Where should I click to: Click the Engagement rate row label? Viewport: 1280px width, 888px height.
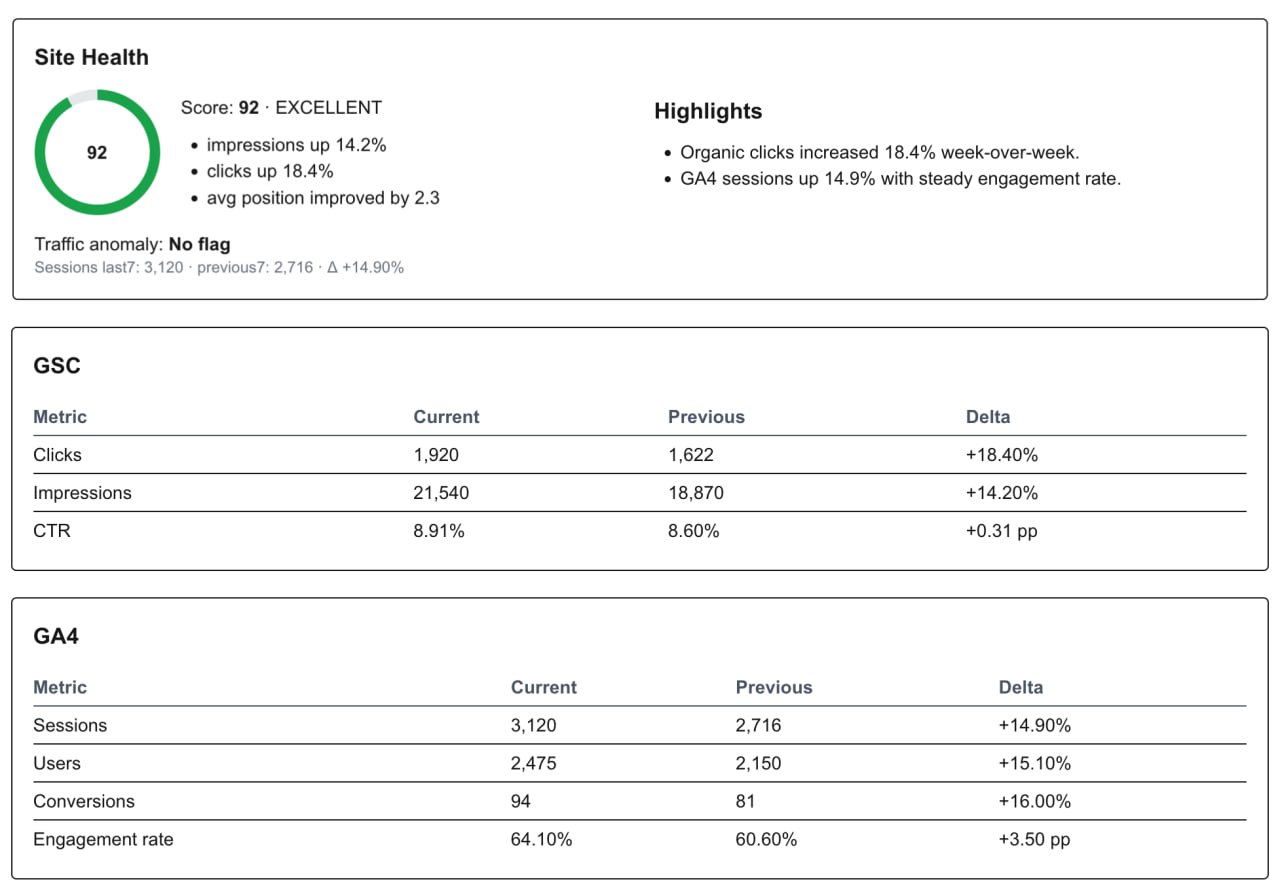point(103,839)
